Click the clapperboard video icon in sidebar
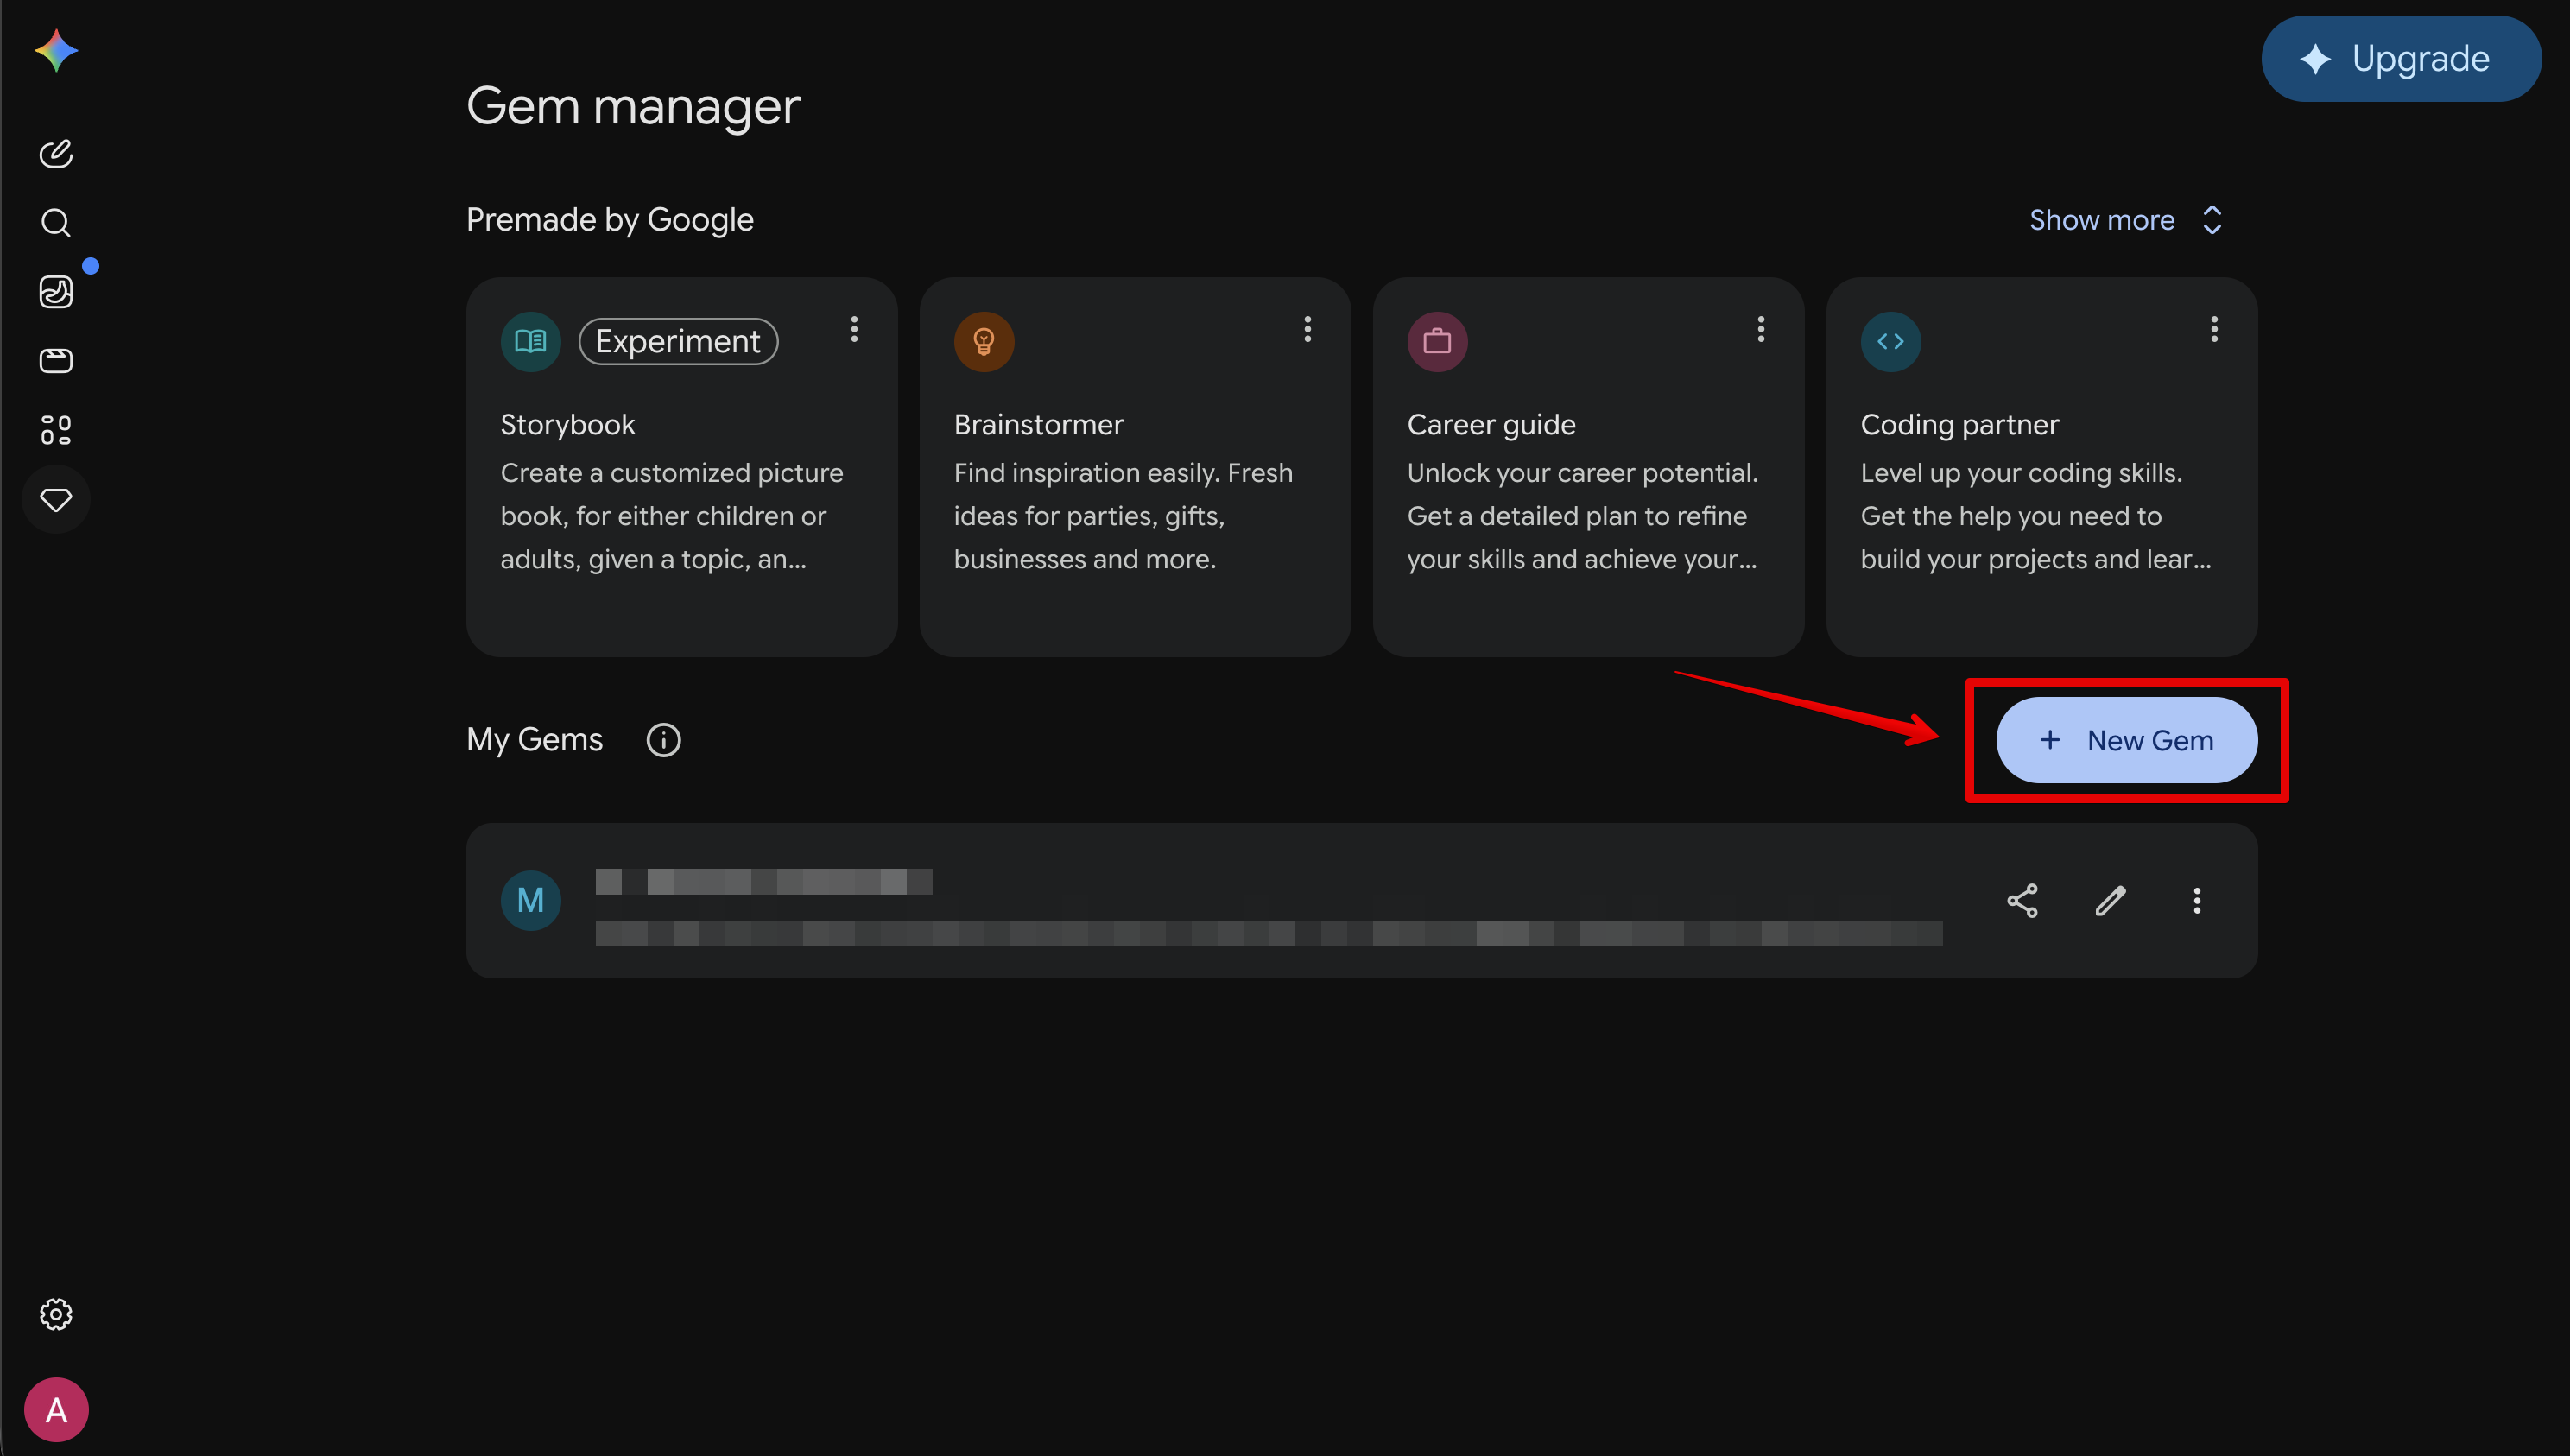The image size is (2570, 1456). (x=56, y=360)
